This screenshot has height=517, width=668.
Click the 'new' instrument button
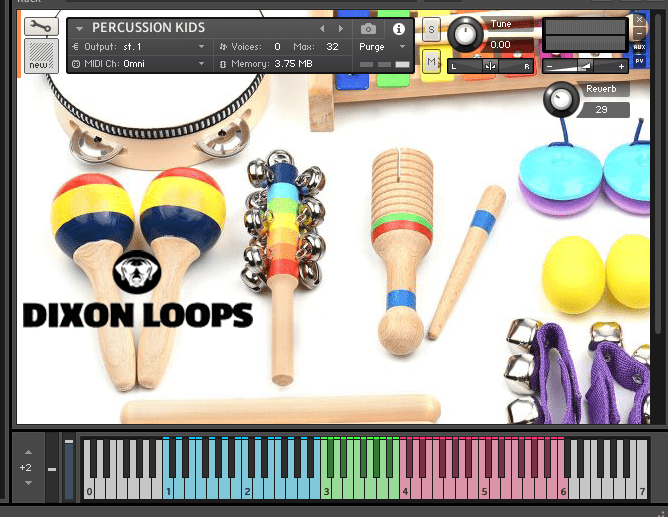(39, 57)
